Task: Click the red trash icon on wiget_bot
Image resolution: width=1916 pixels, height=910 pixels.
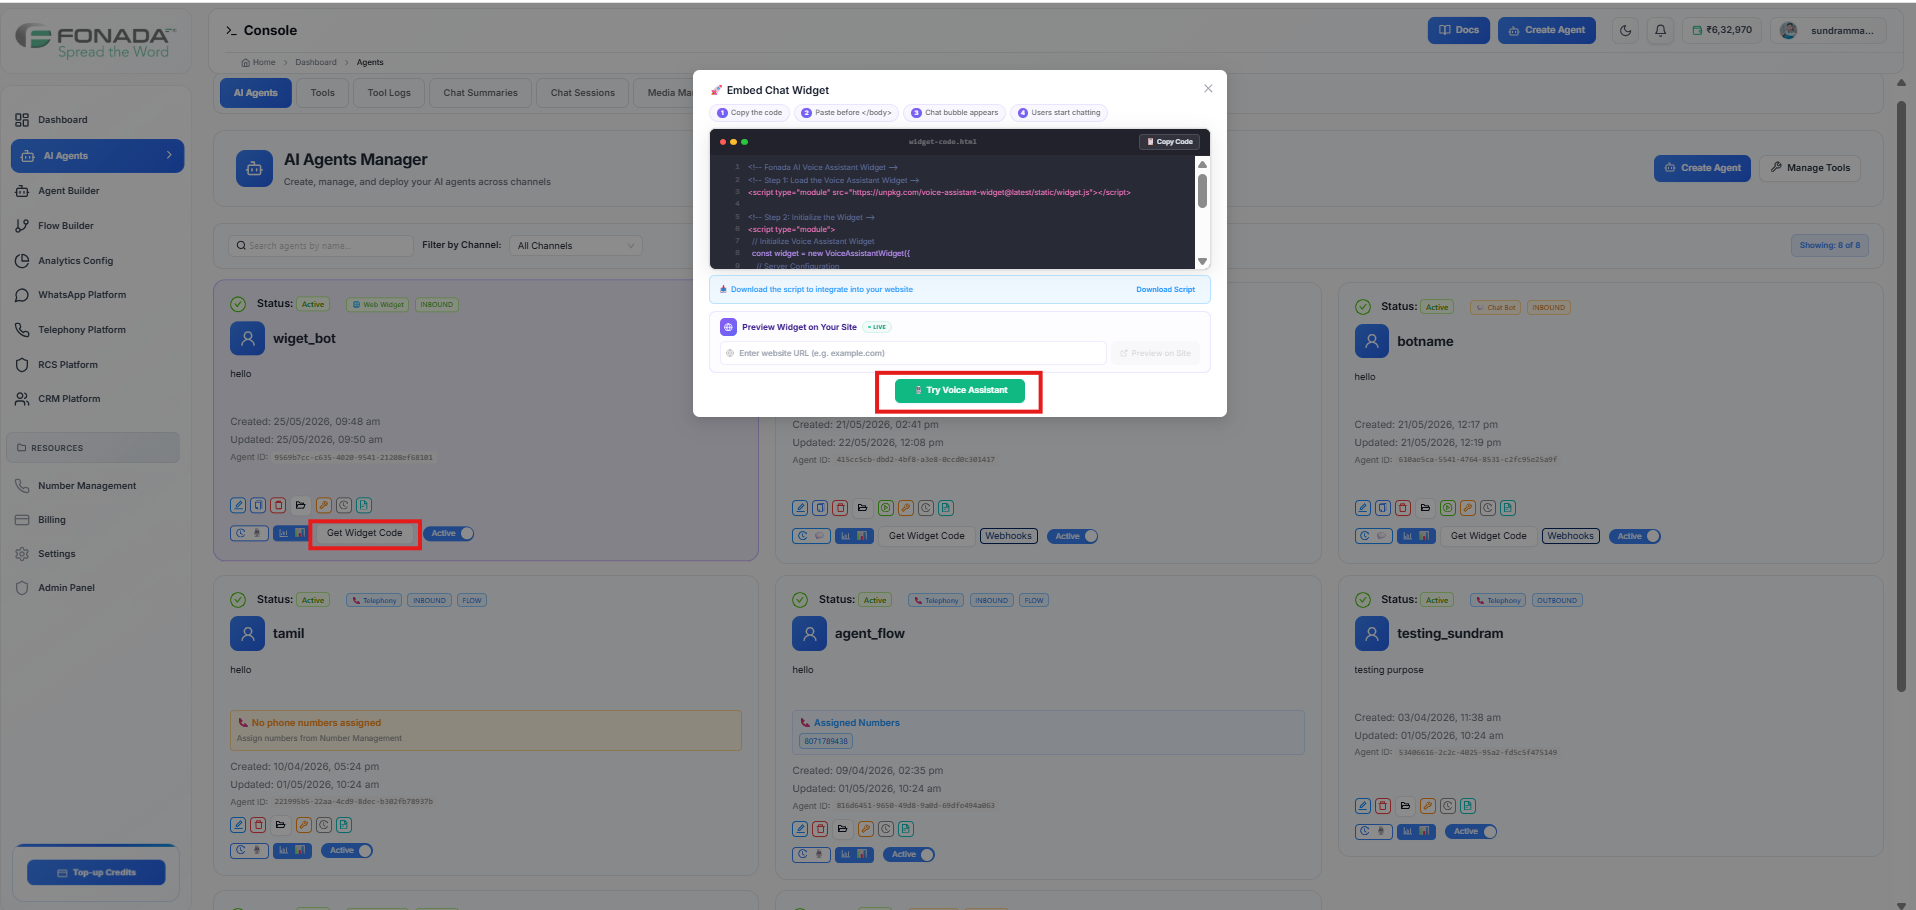Action: [278, 505]
